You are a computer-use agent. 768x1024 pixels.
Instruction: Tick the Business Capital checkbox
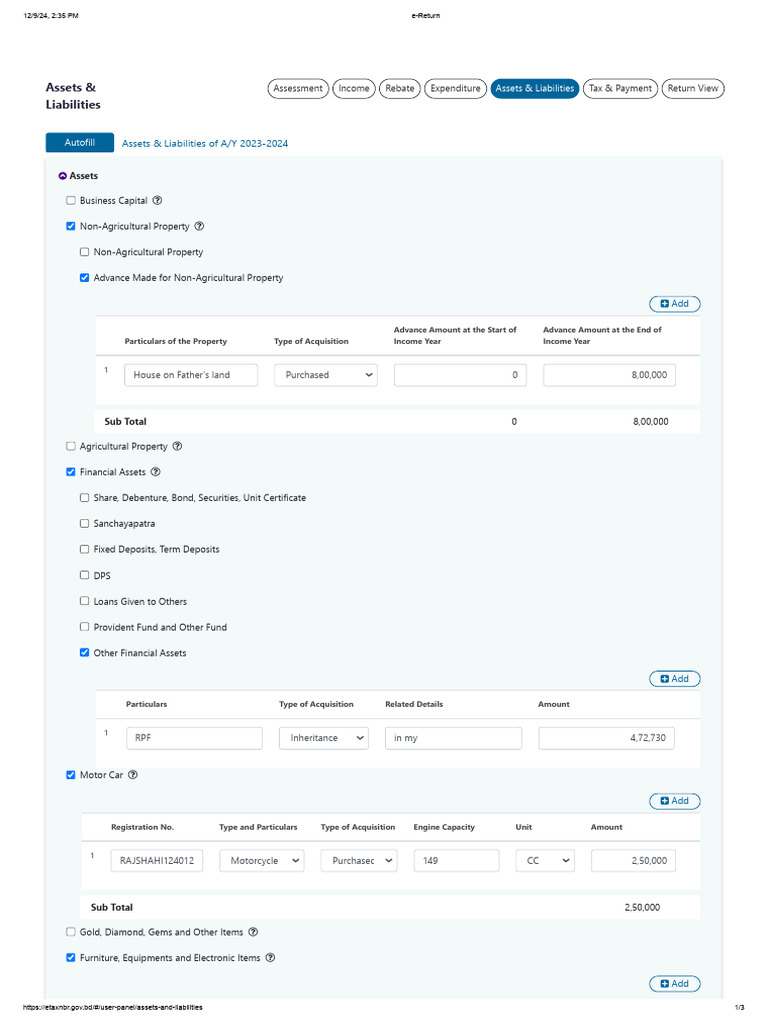pos(71,200)
